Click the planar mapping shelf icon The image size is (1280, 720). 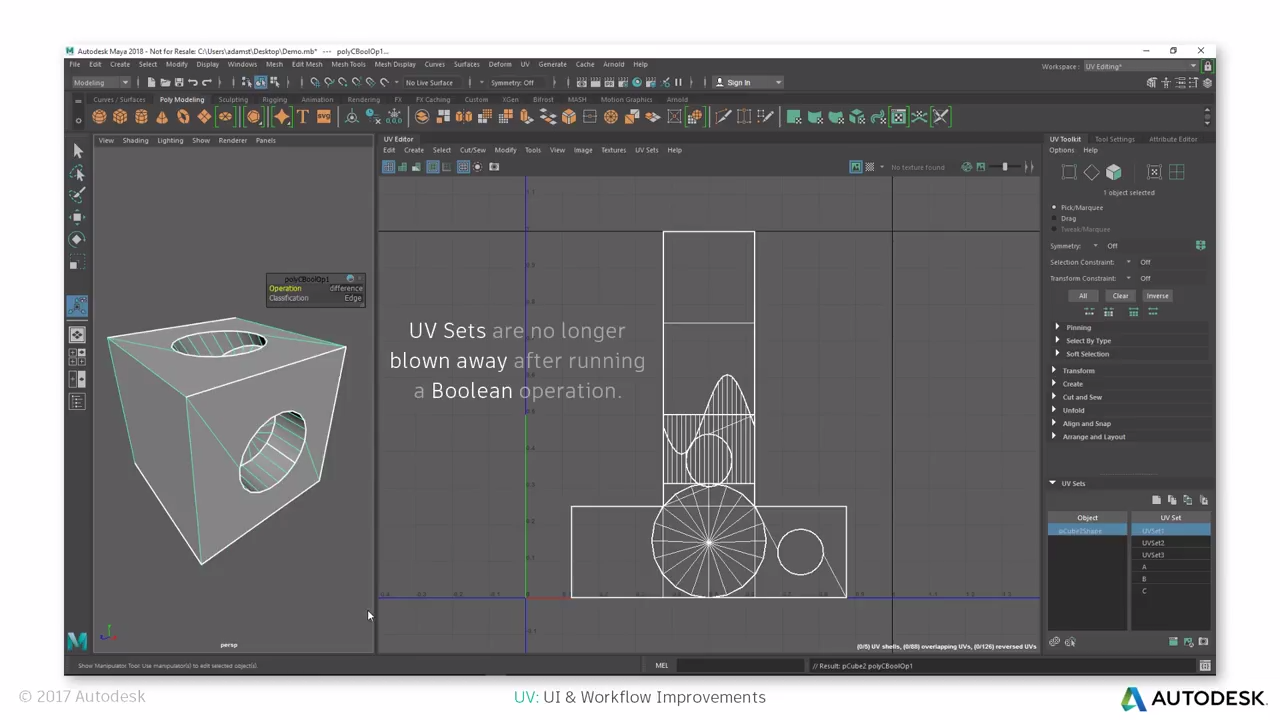point(794,117)
